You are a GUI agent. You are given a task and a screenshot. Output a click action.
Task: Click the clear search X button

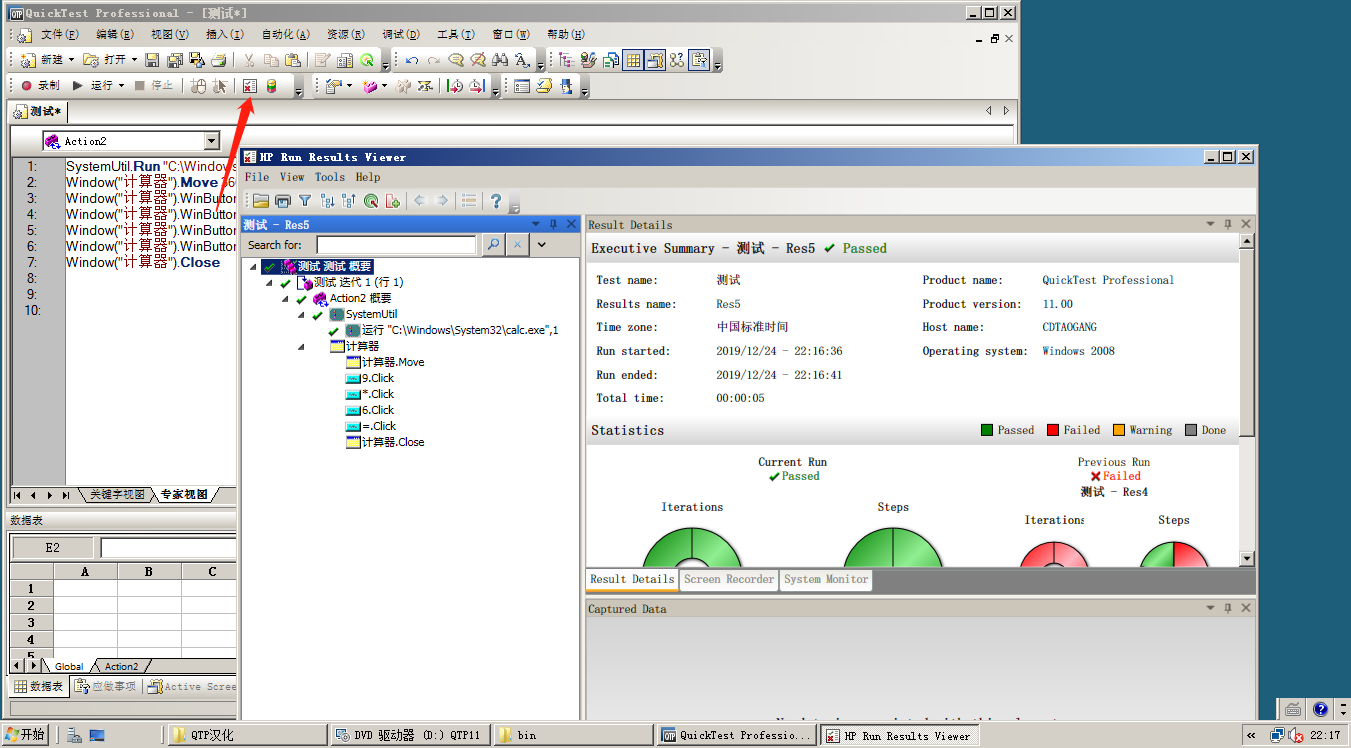click(x=517, y=244)
